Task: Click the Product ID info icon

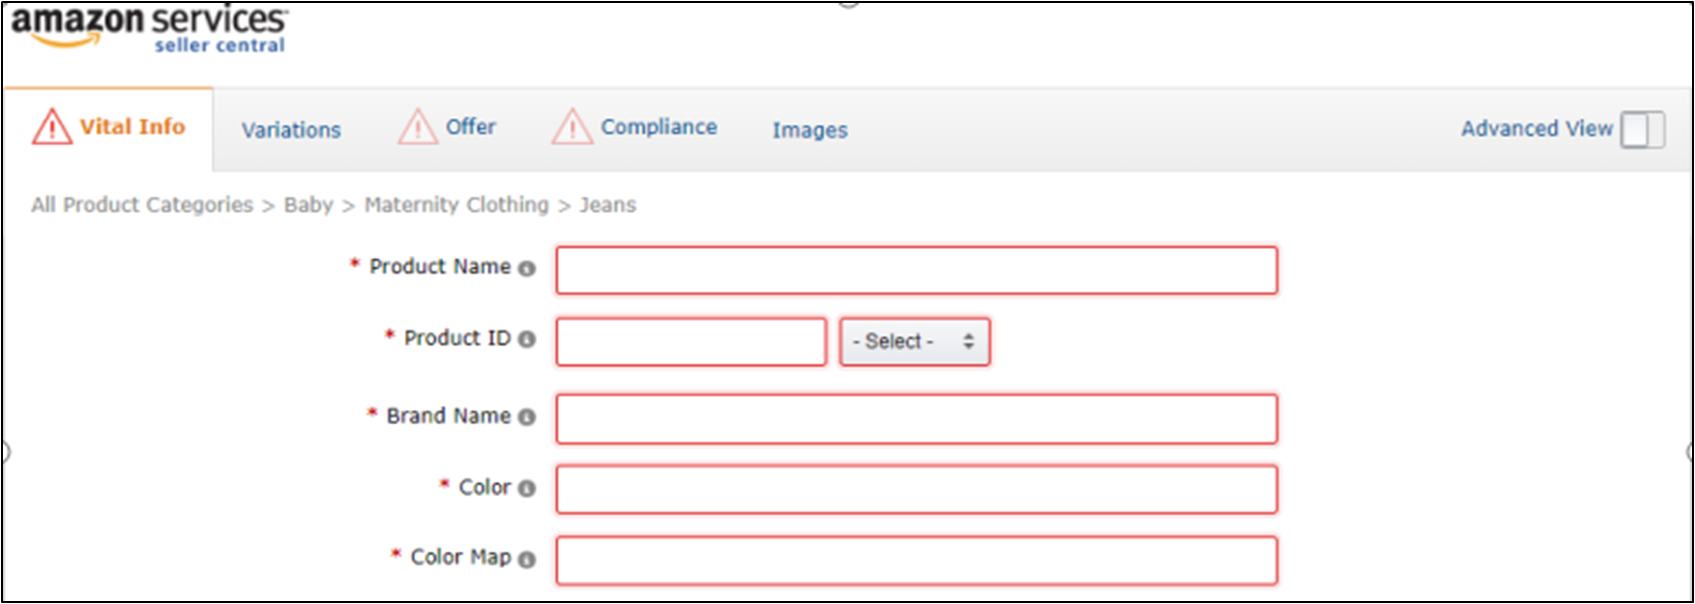Action: click(x=527, y=339)
